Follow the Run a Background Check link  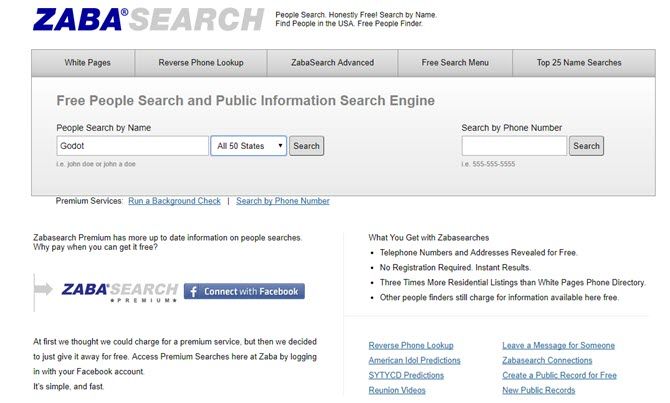[174, 201]
